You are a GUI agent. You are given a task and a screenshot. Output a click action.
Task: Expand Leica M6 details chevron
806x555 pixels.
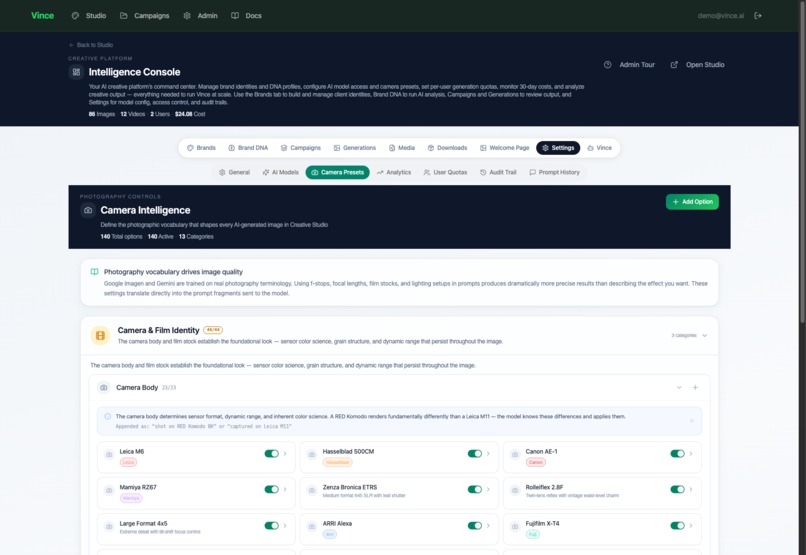coord(285,453)
